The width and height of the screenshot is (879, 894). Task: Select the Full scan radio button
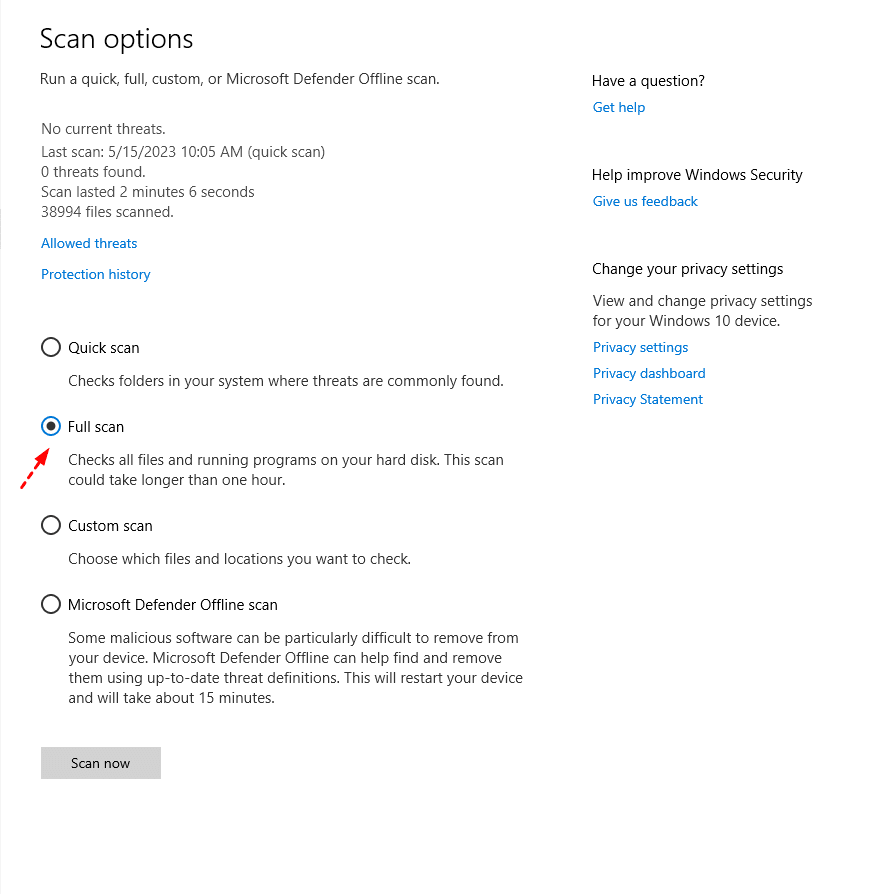(51, 426)
